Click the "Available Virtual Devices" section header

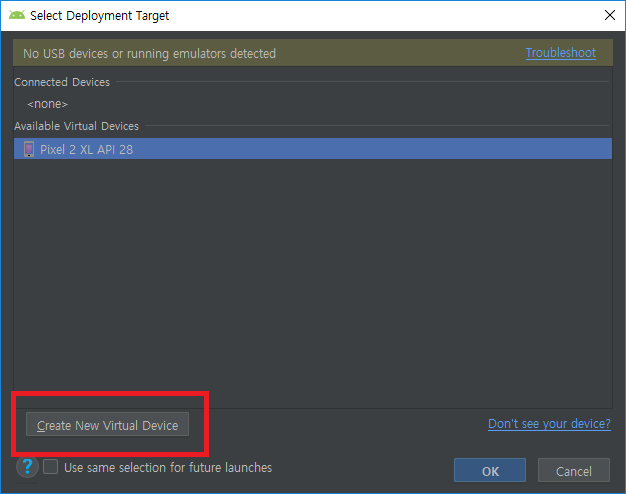pyautogui.click(x=76, y=126)
